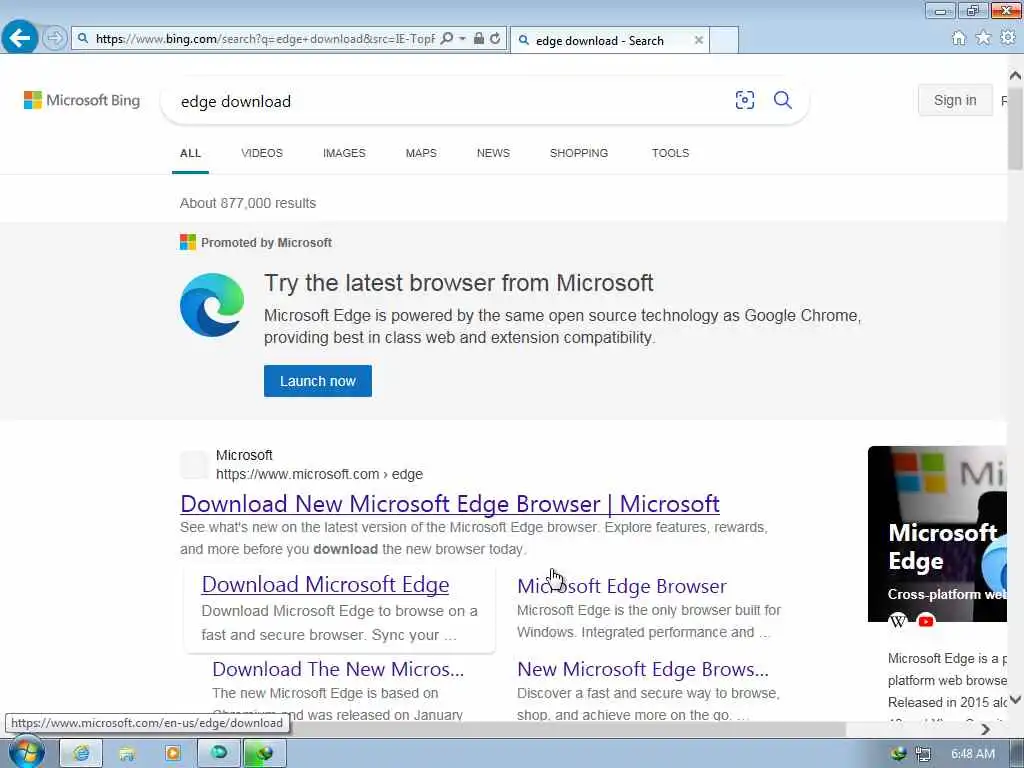Open a new blank tab
This screenshot has height=768, width=1024.
[724, 40]
